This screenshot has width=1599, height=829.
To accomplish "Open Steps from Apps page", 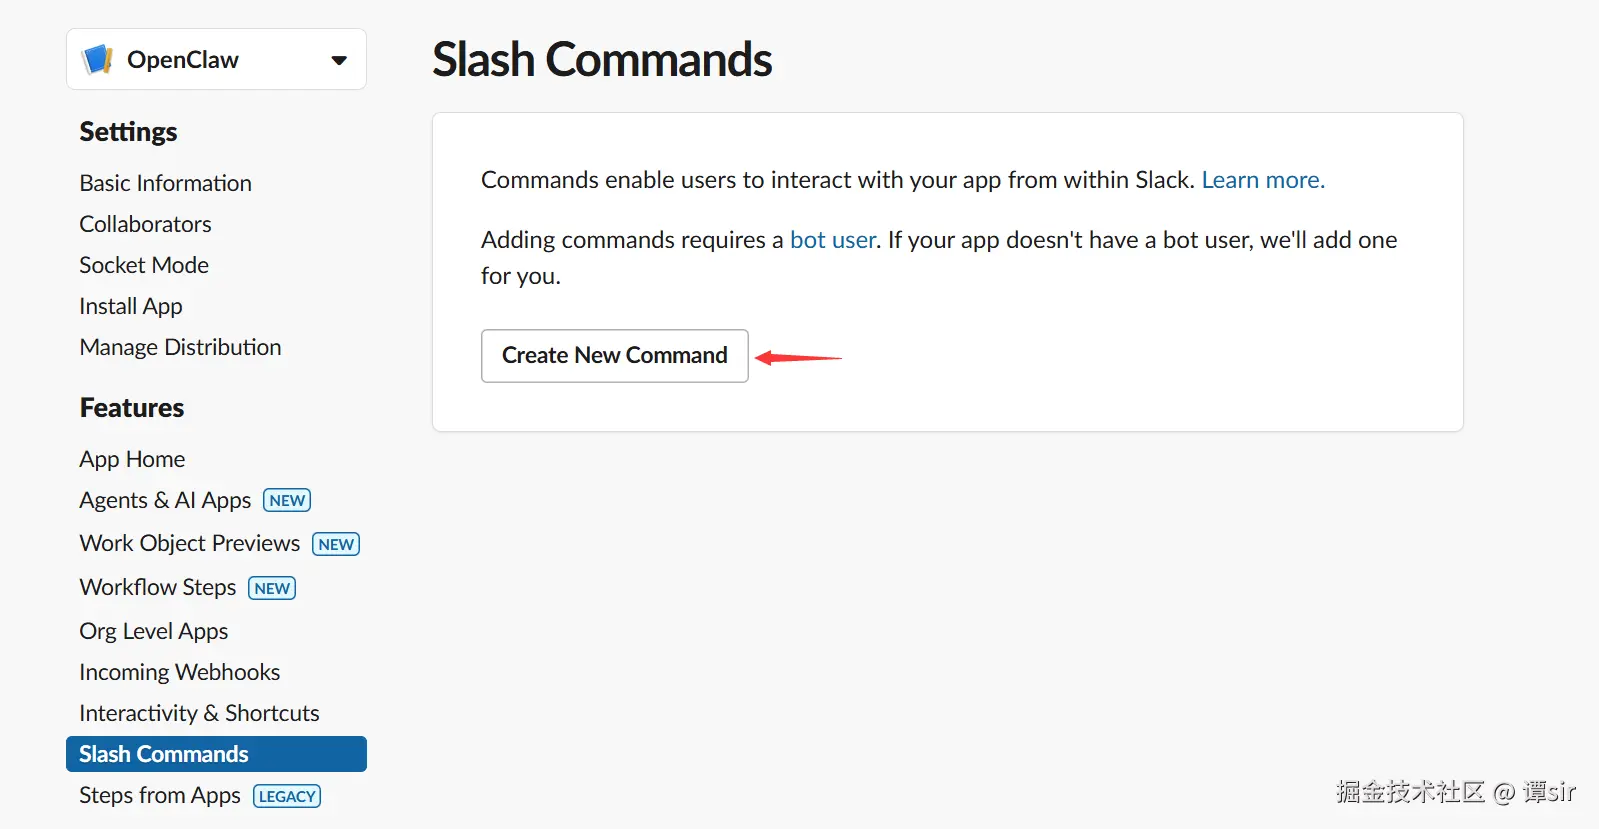I will coord(159,795).
